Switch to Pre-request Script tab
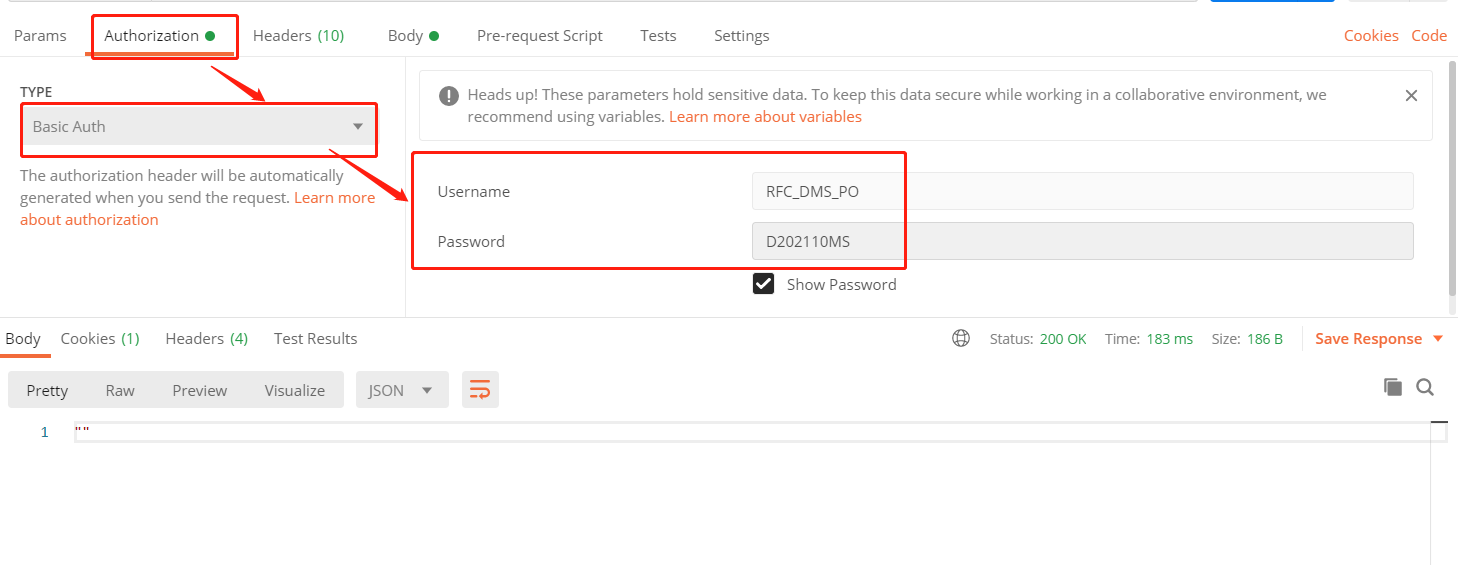1458x565 pixels. click(539, 36)
